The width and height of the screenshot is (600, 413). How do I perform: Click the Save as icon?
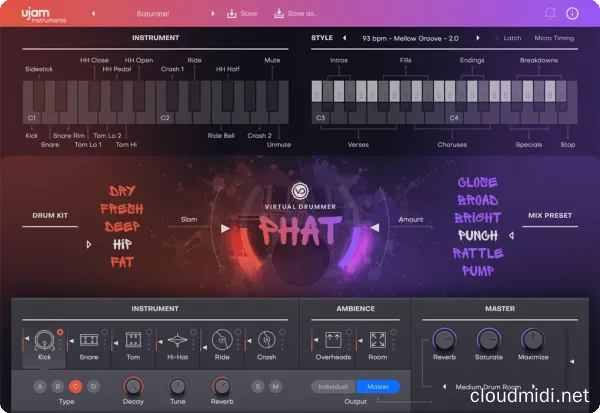pos(279,14)
